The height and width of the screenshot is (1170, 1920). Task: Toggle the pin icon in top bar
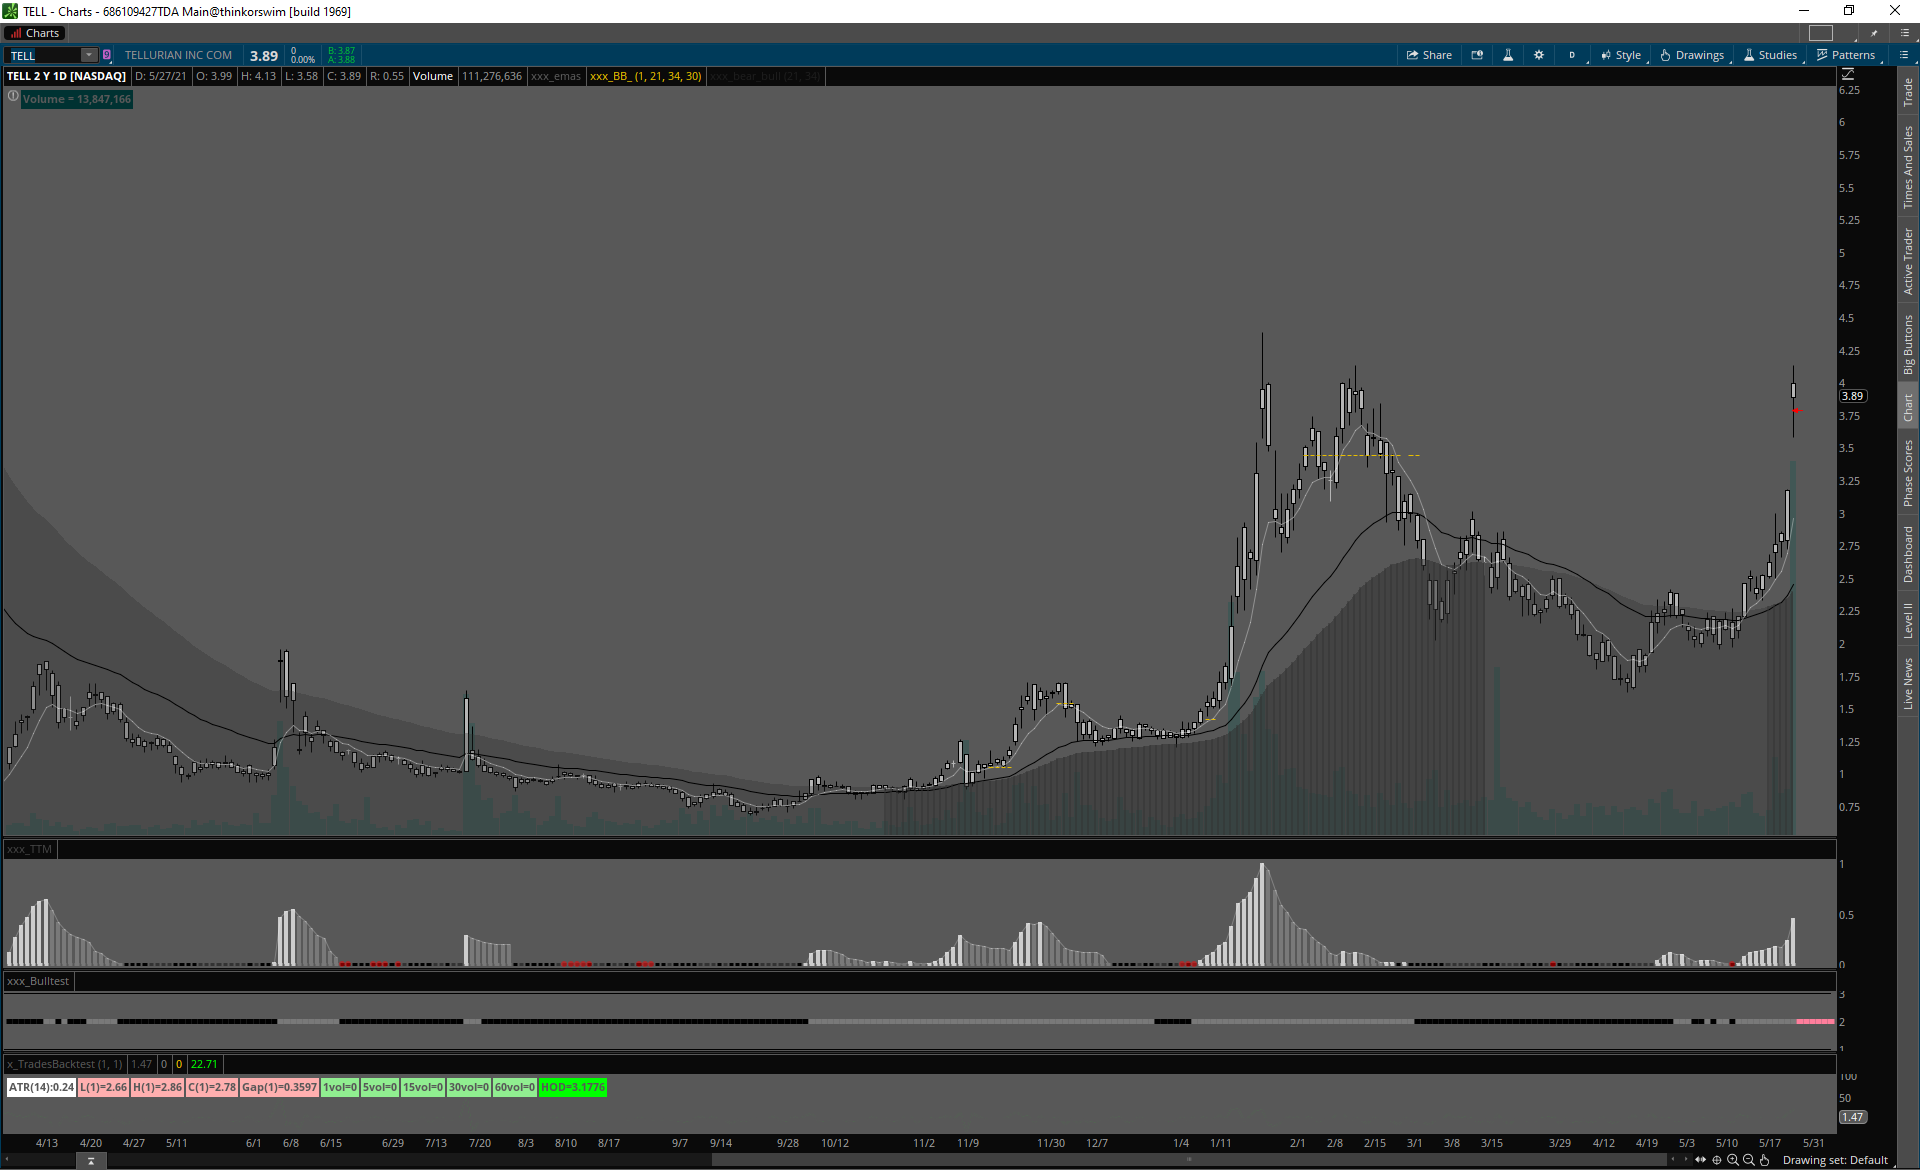1874,33
